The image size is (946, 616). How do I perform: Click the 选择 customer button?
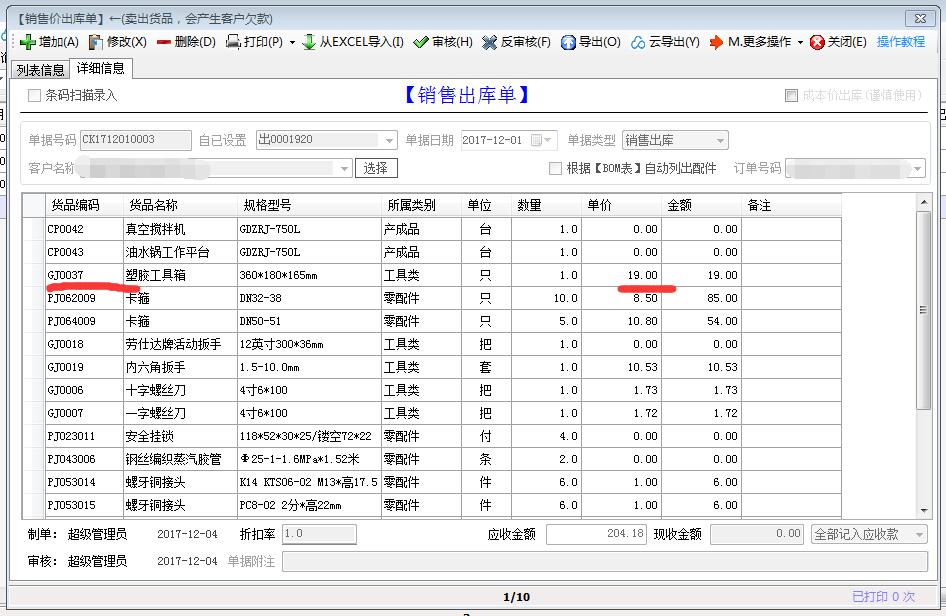click(x=376, y=168)
